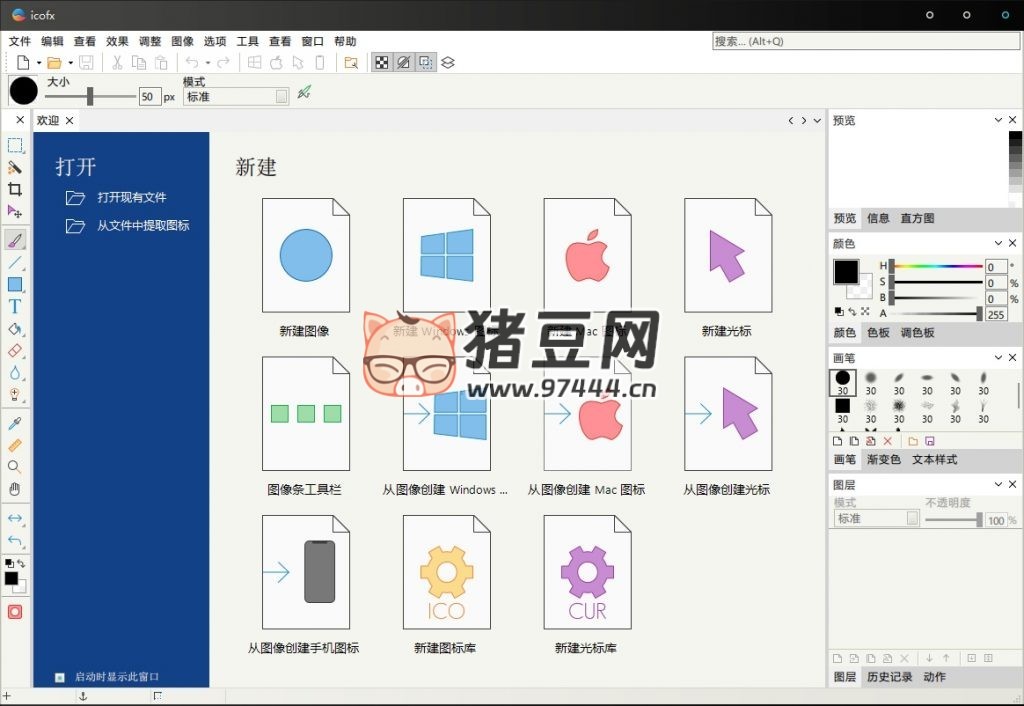Screen dimensions: 1024x706
Task: Open the 模式 brush mode dropdown
Action: coord(236,96)
